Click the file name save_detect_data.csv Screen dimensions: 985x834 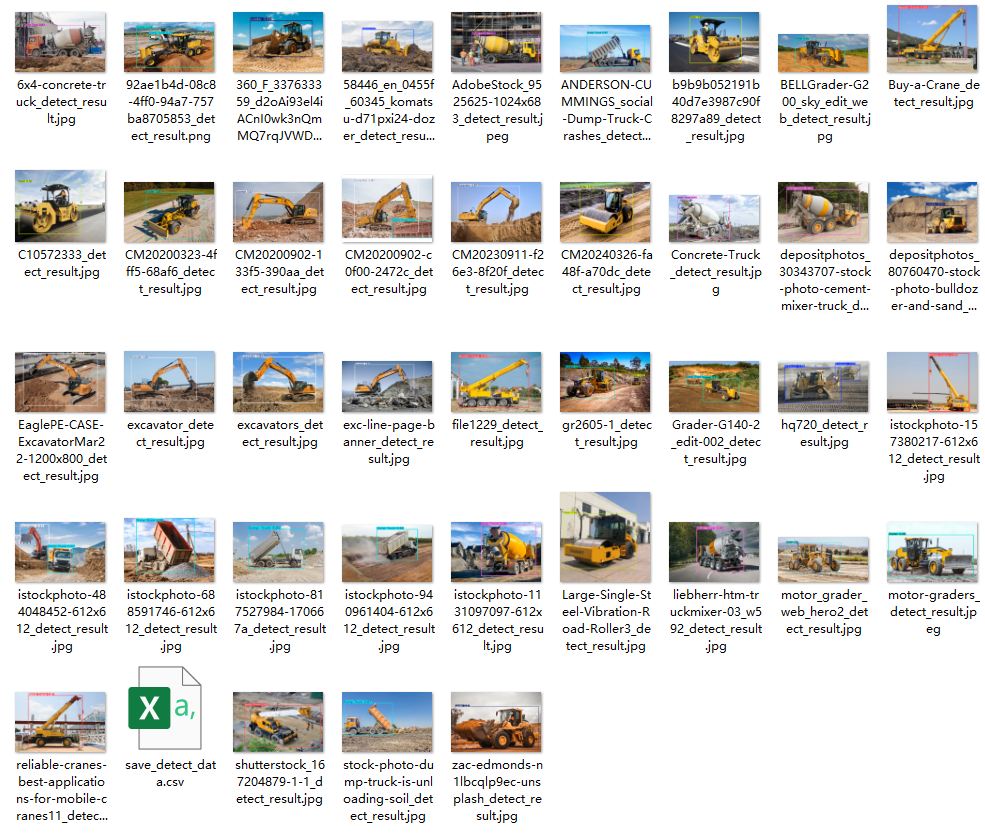170,773
